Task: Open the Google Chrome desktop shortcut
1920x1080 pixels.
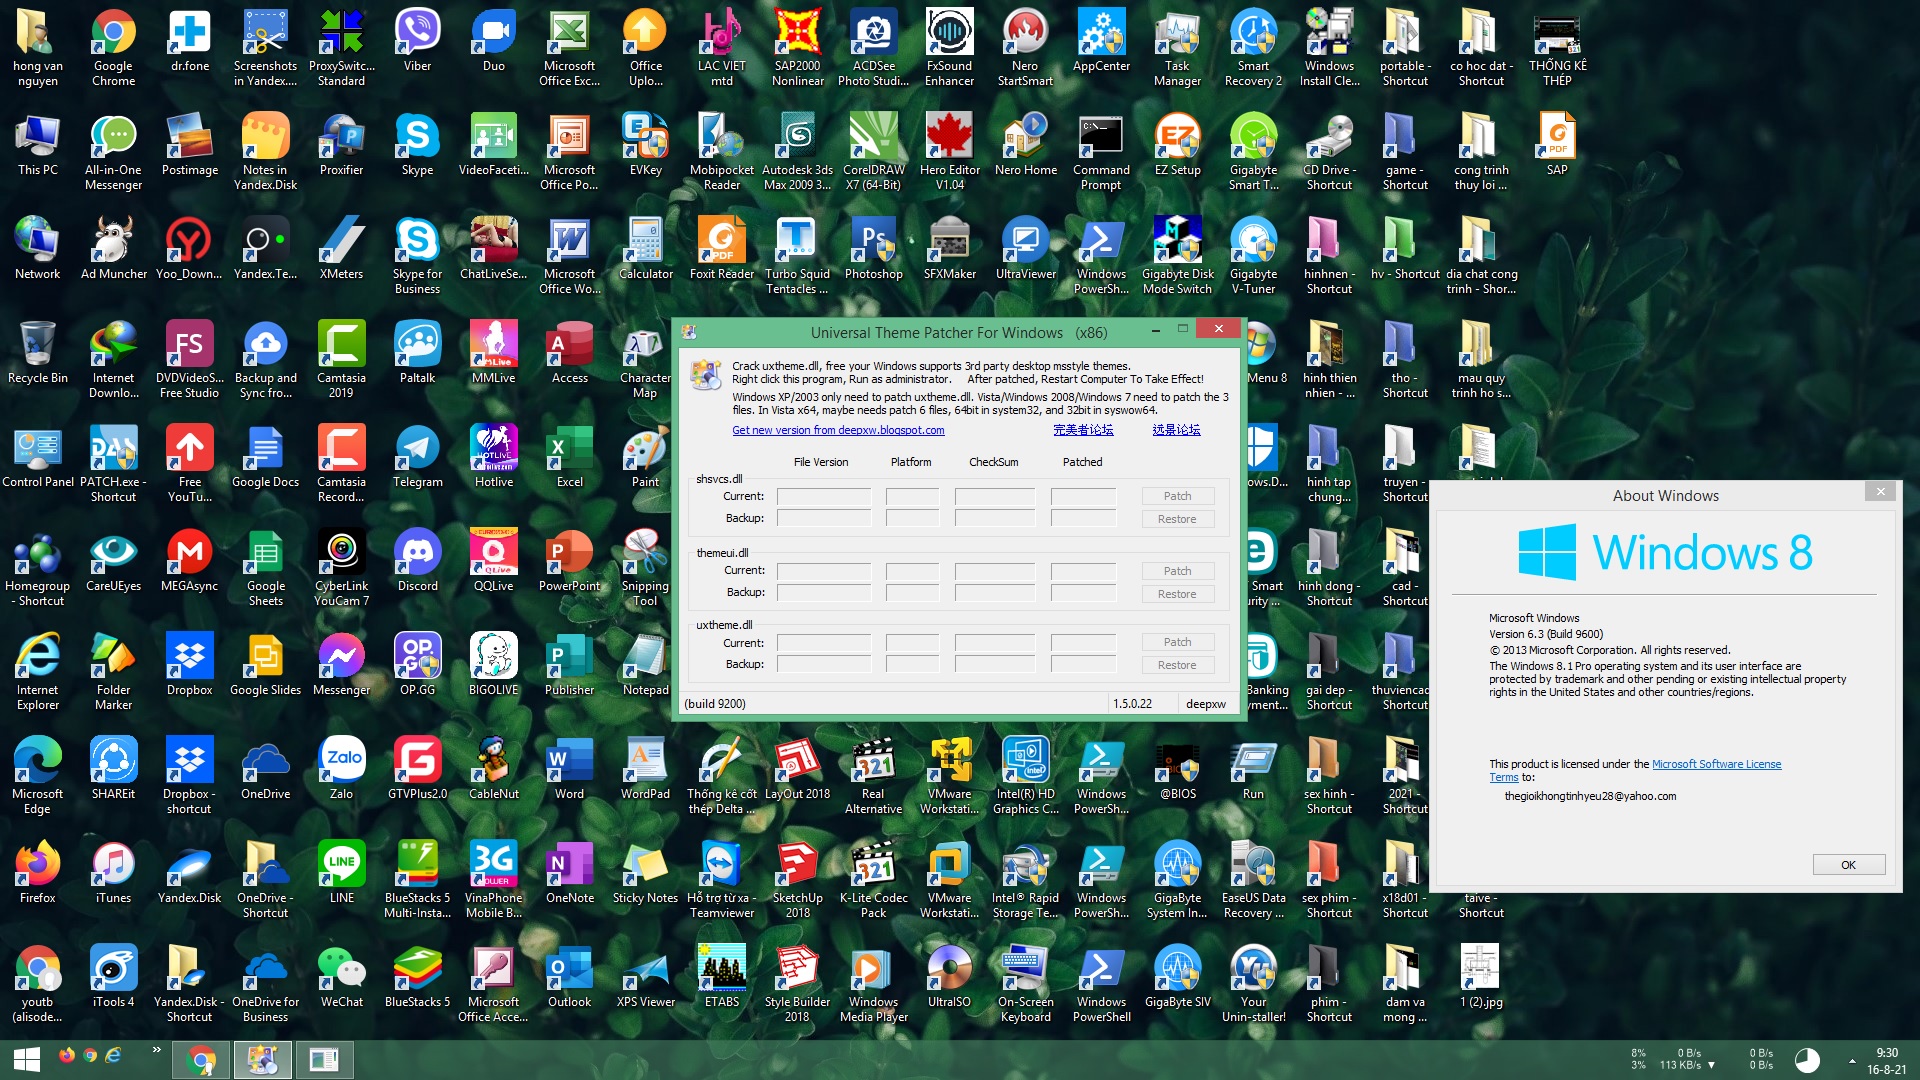Action: [x=113, y=47]
